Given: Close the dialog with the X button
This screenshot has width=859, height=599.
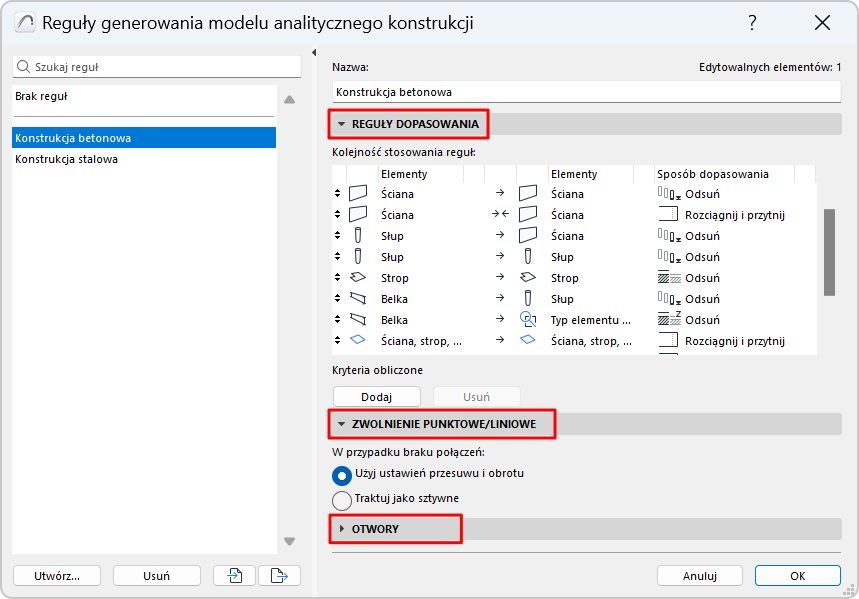Looking at the screenshot, I should pyautogui.click(x=822, y=22).
